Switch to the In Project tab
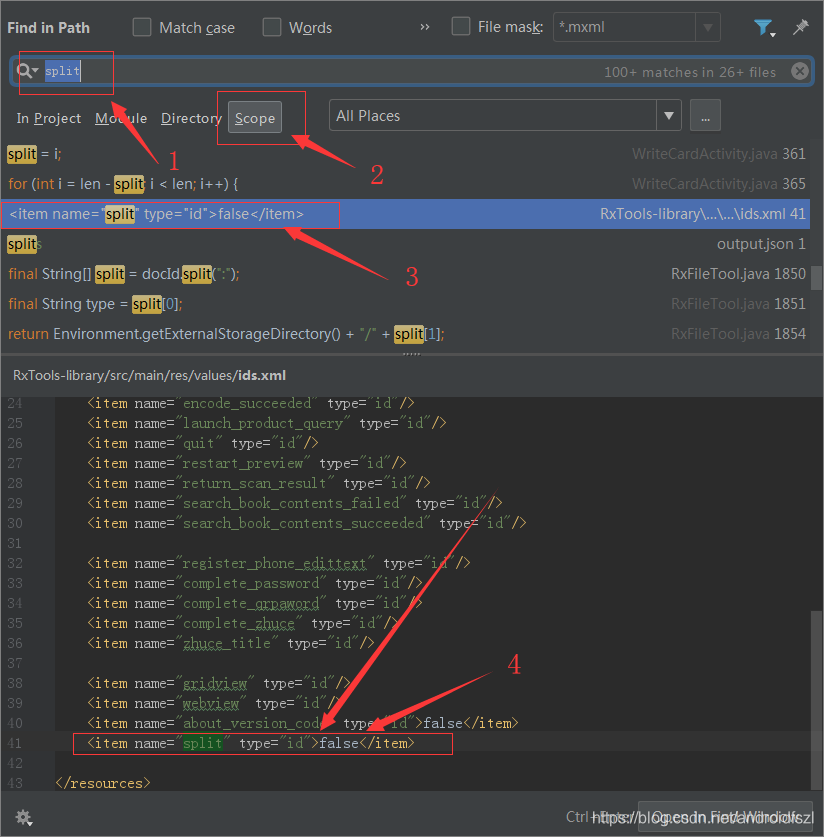 click(48, 118)
